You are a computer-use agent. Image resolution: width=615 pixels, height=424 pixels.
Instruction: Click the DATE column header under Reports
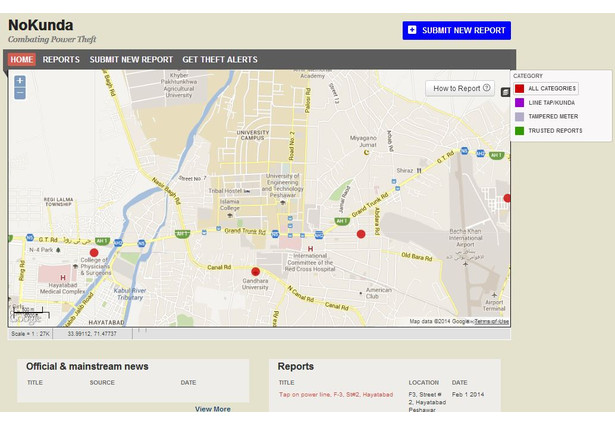click(459, 382)
